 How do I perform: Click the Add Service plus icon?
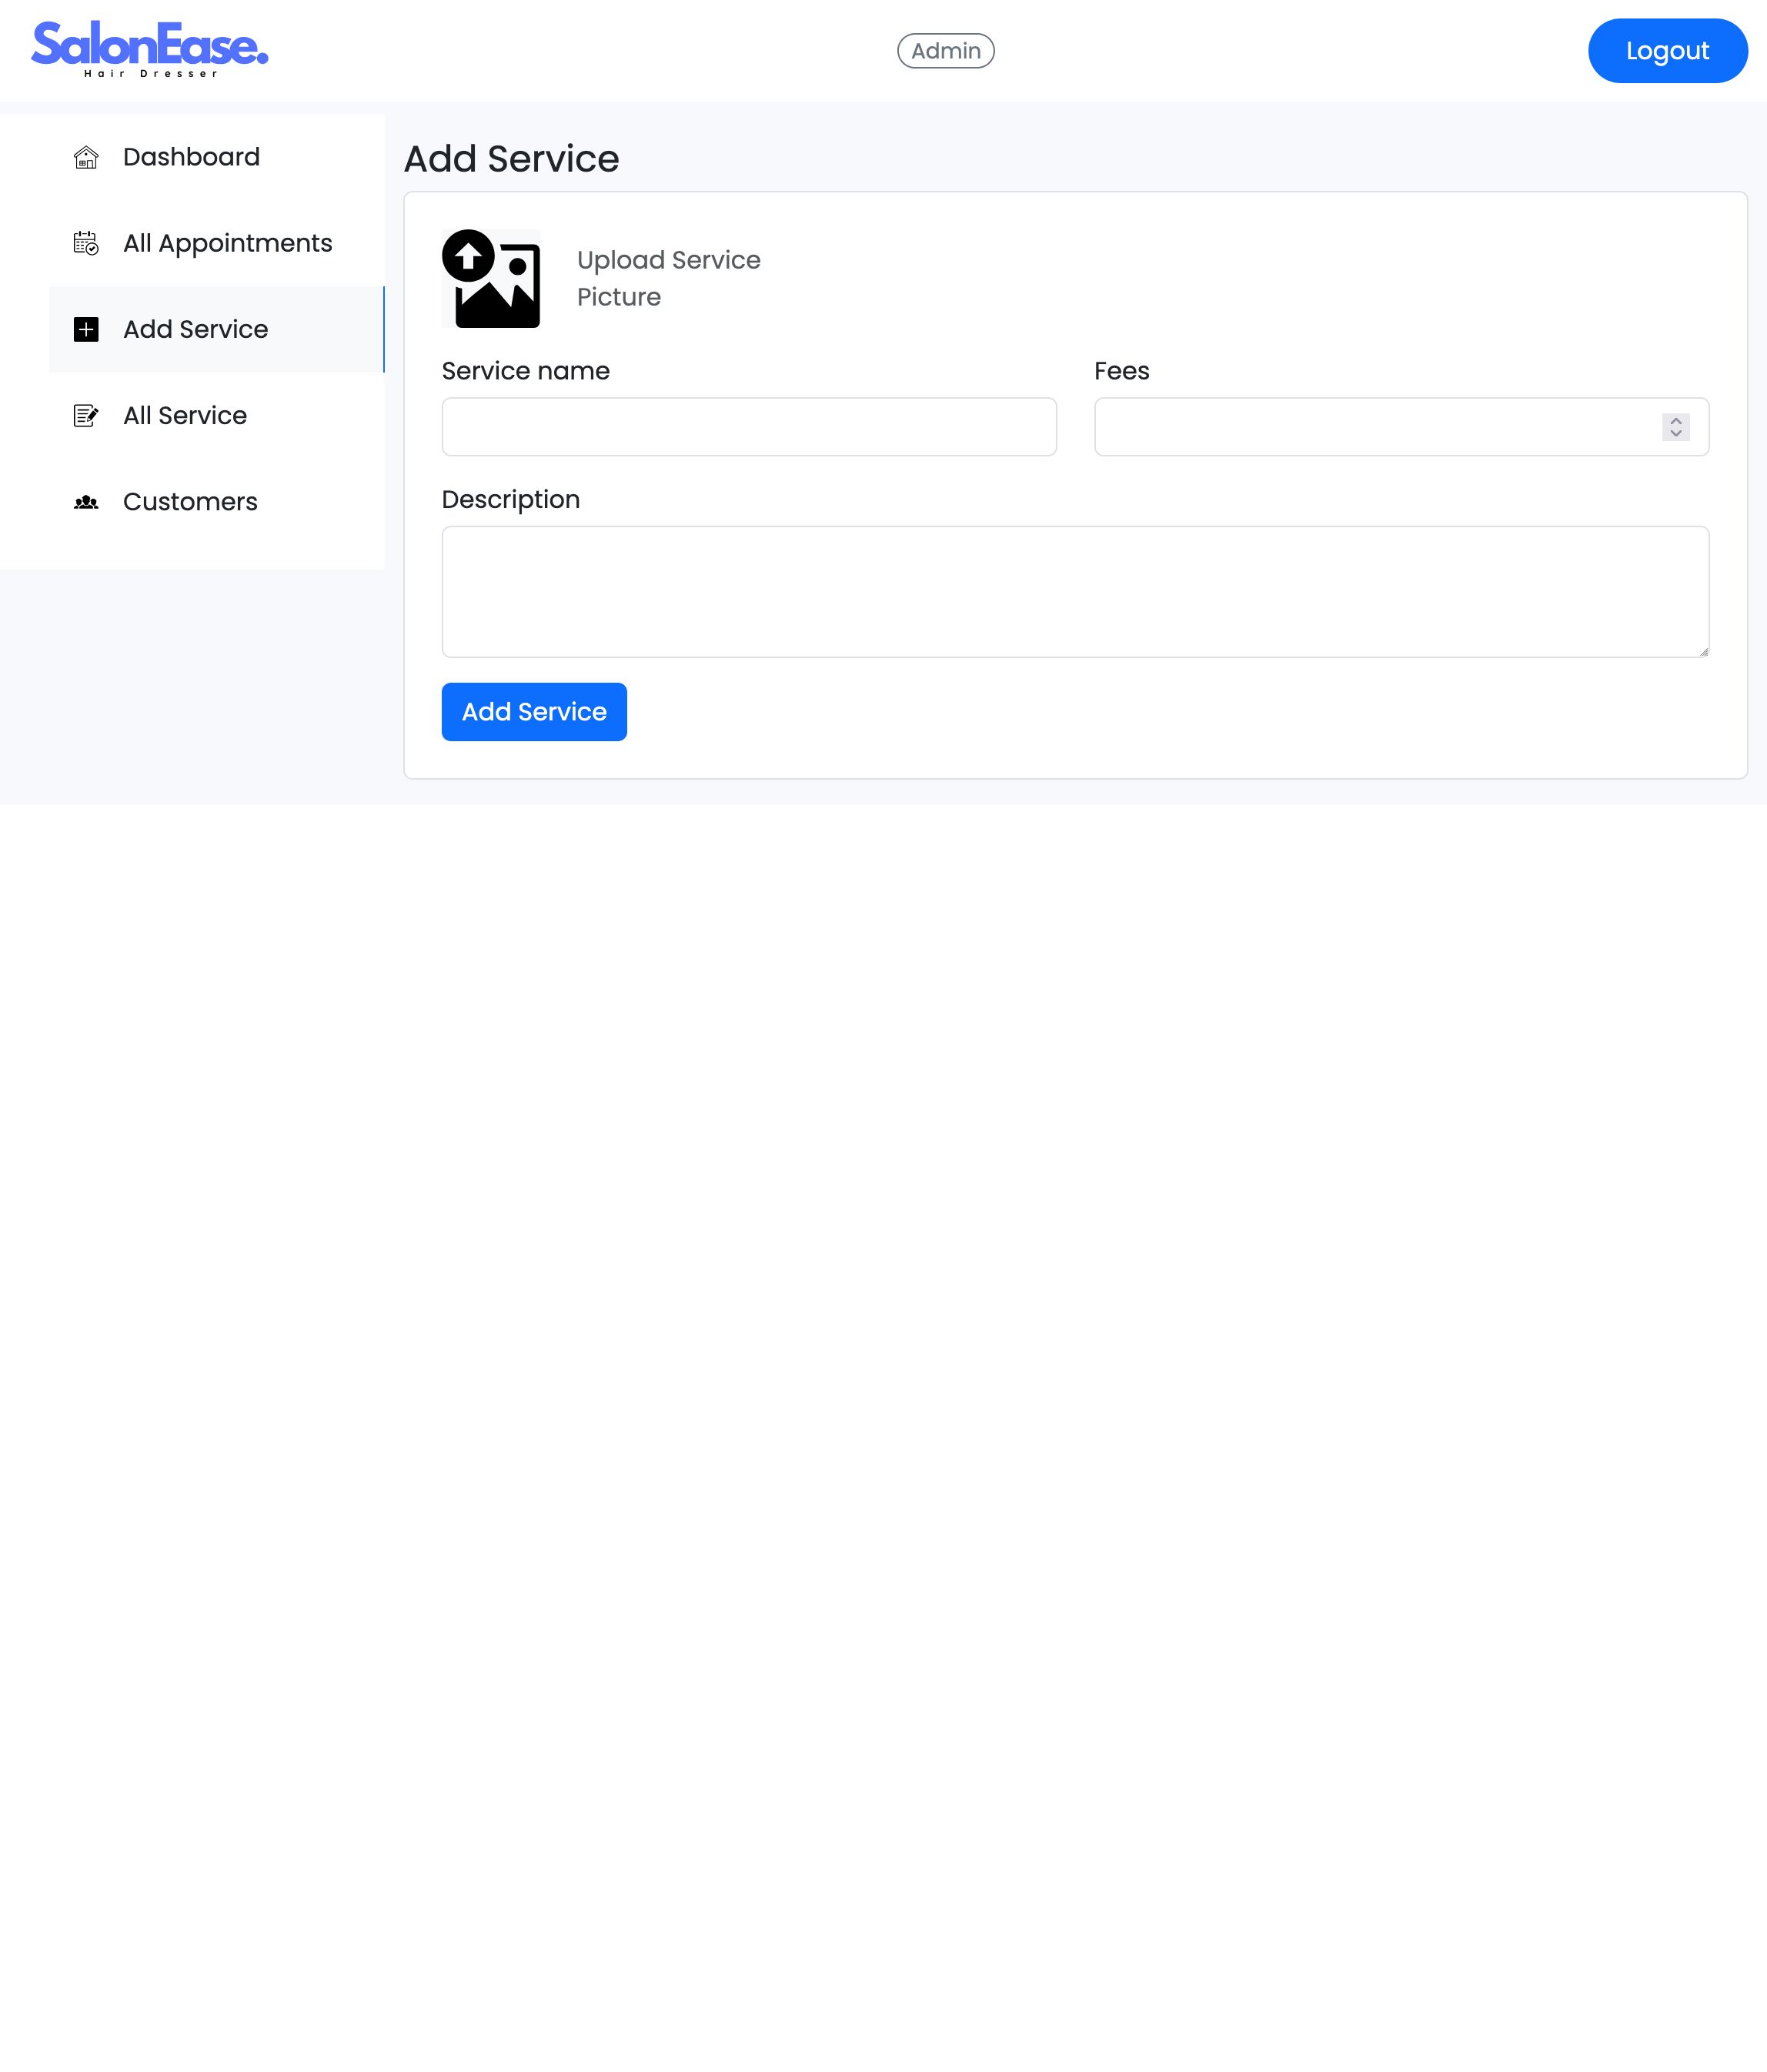(86, 330)
